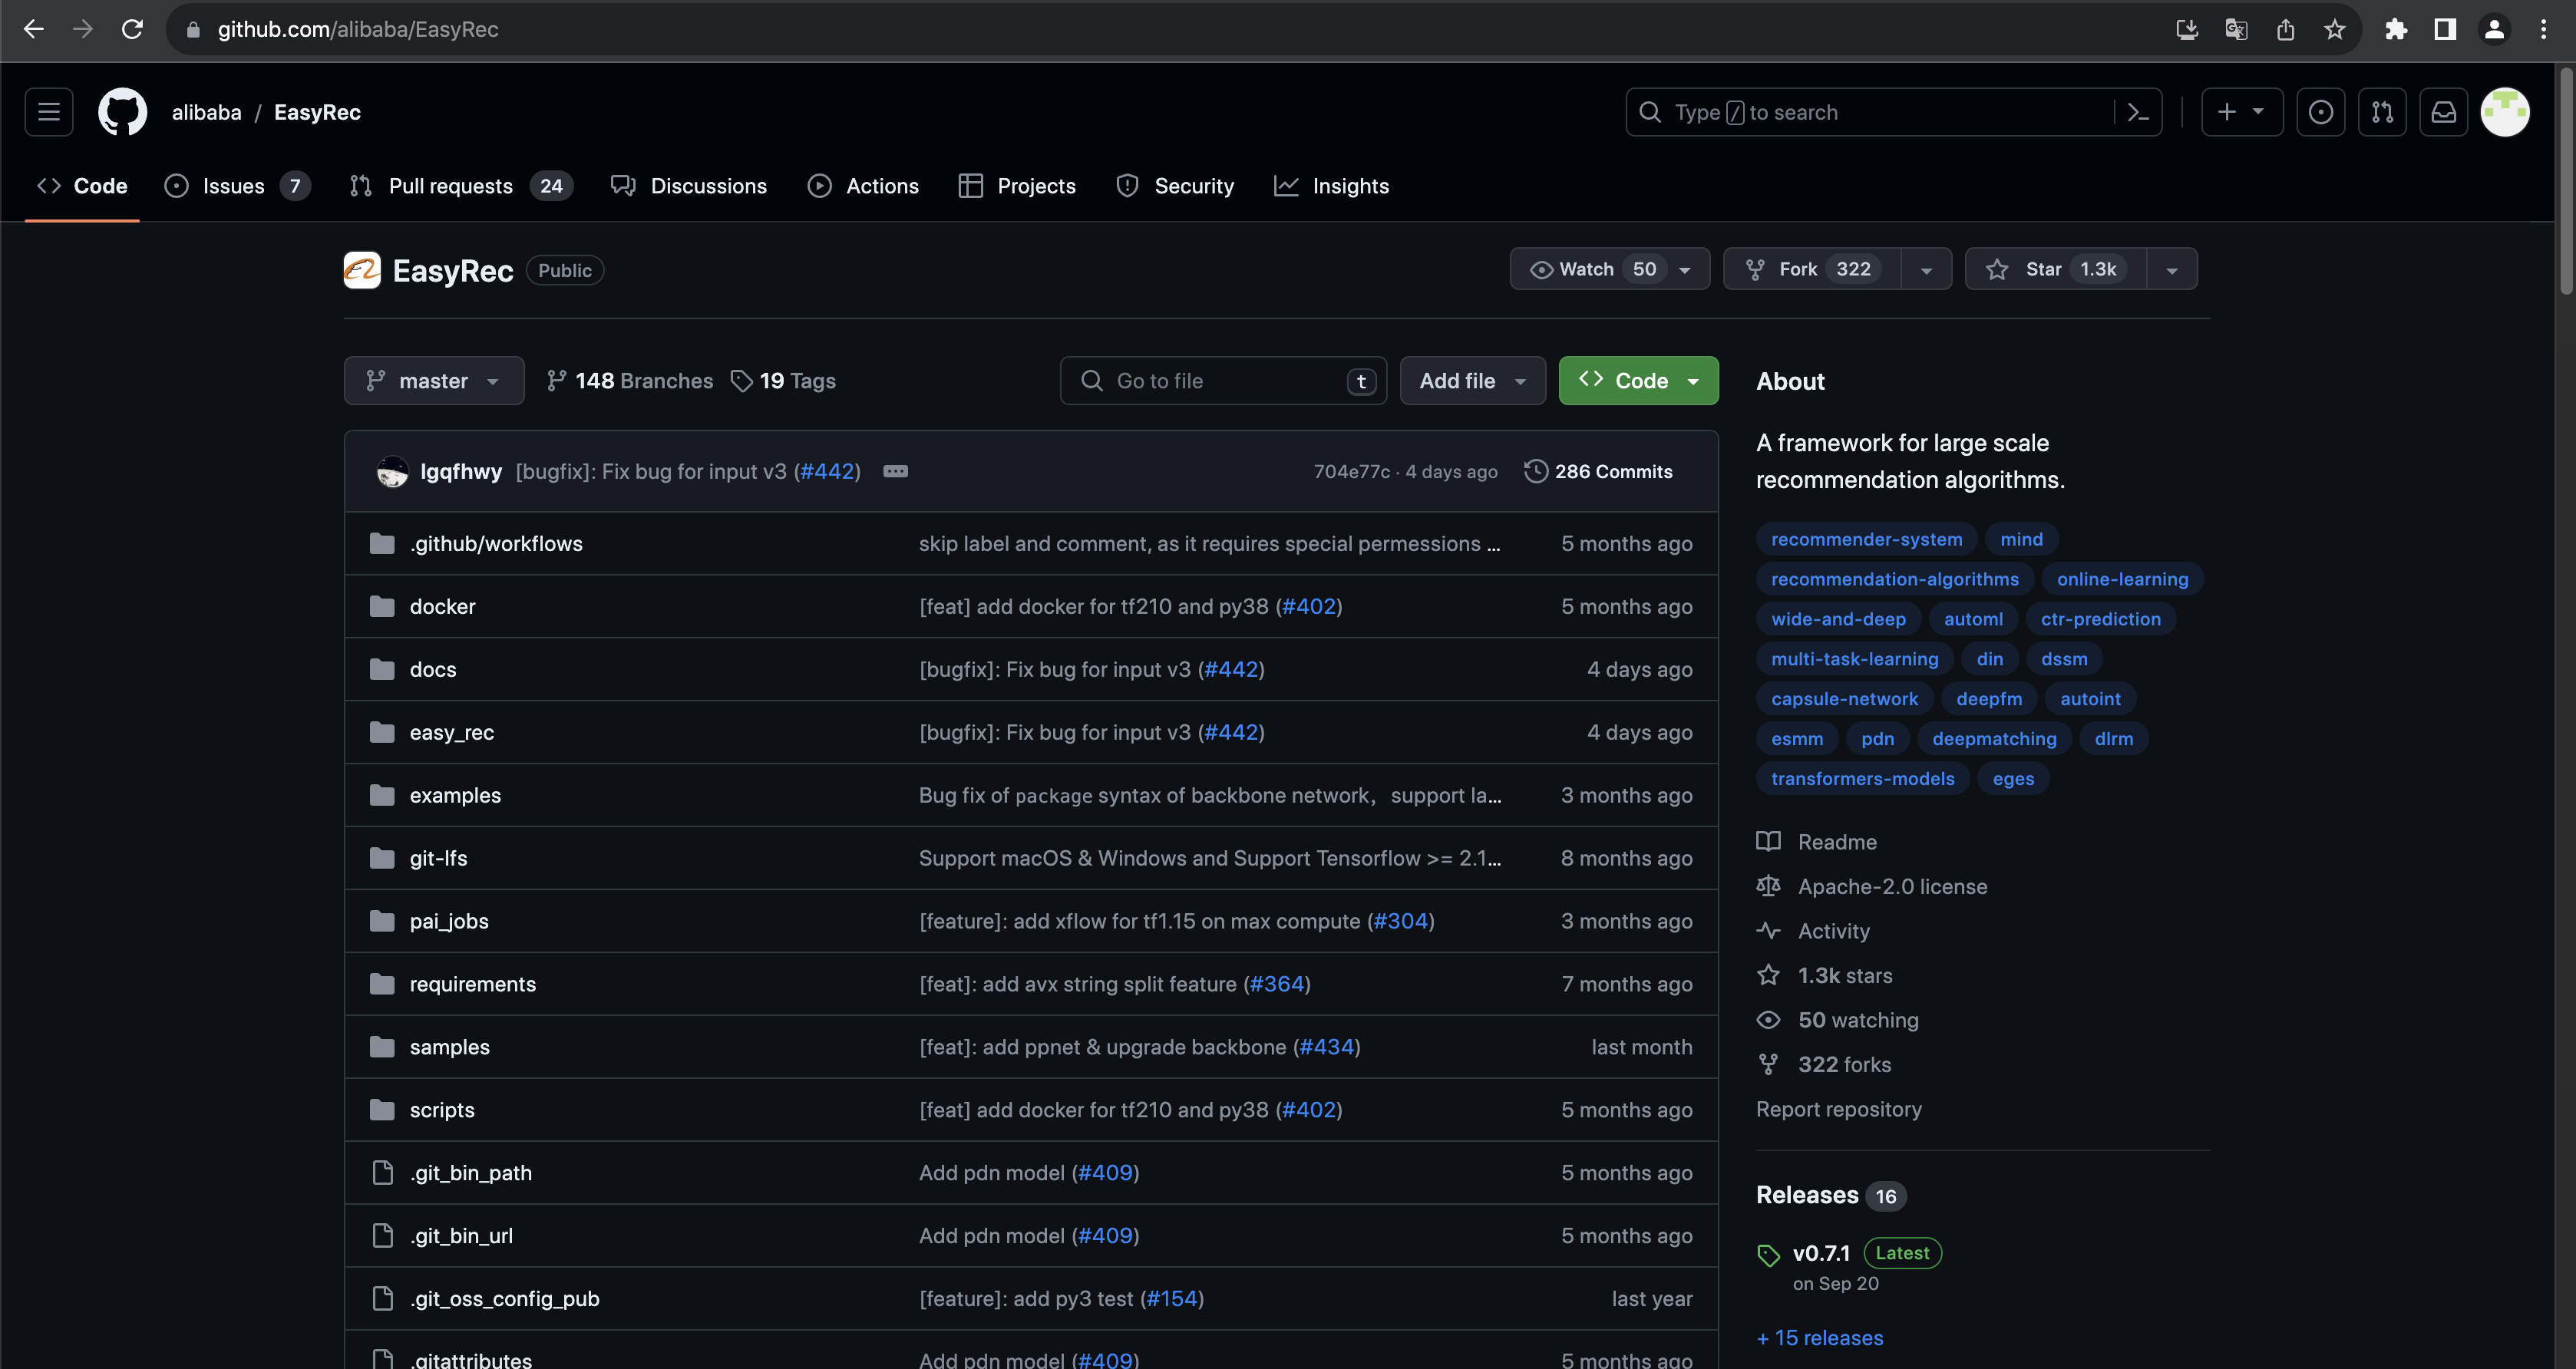Open the Chrome three-dot menu
2576x1369 pixels.
coord(2543,29)
